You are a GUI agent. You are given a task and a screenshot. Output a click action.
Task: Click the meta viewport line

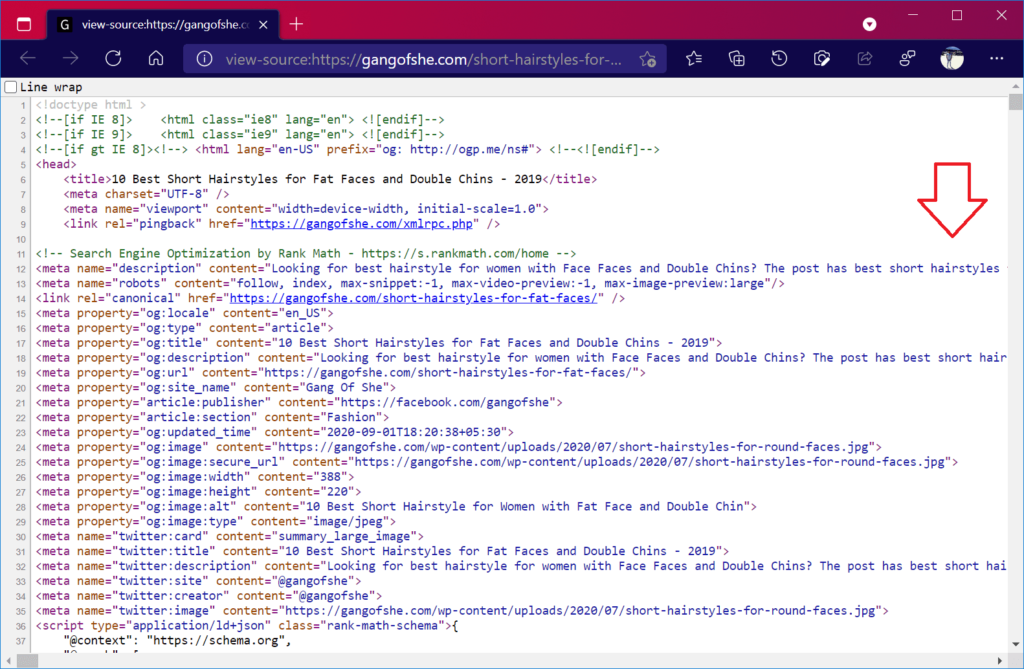point(306,209)
